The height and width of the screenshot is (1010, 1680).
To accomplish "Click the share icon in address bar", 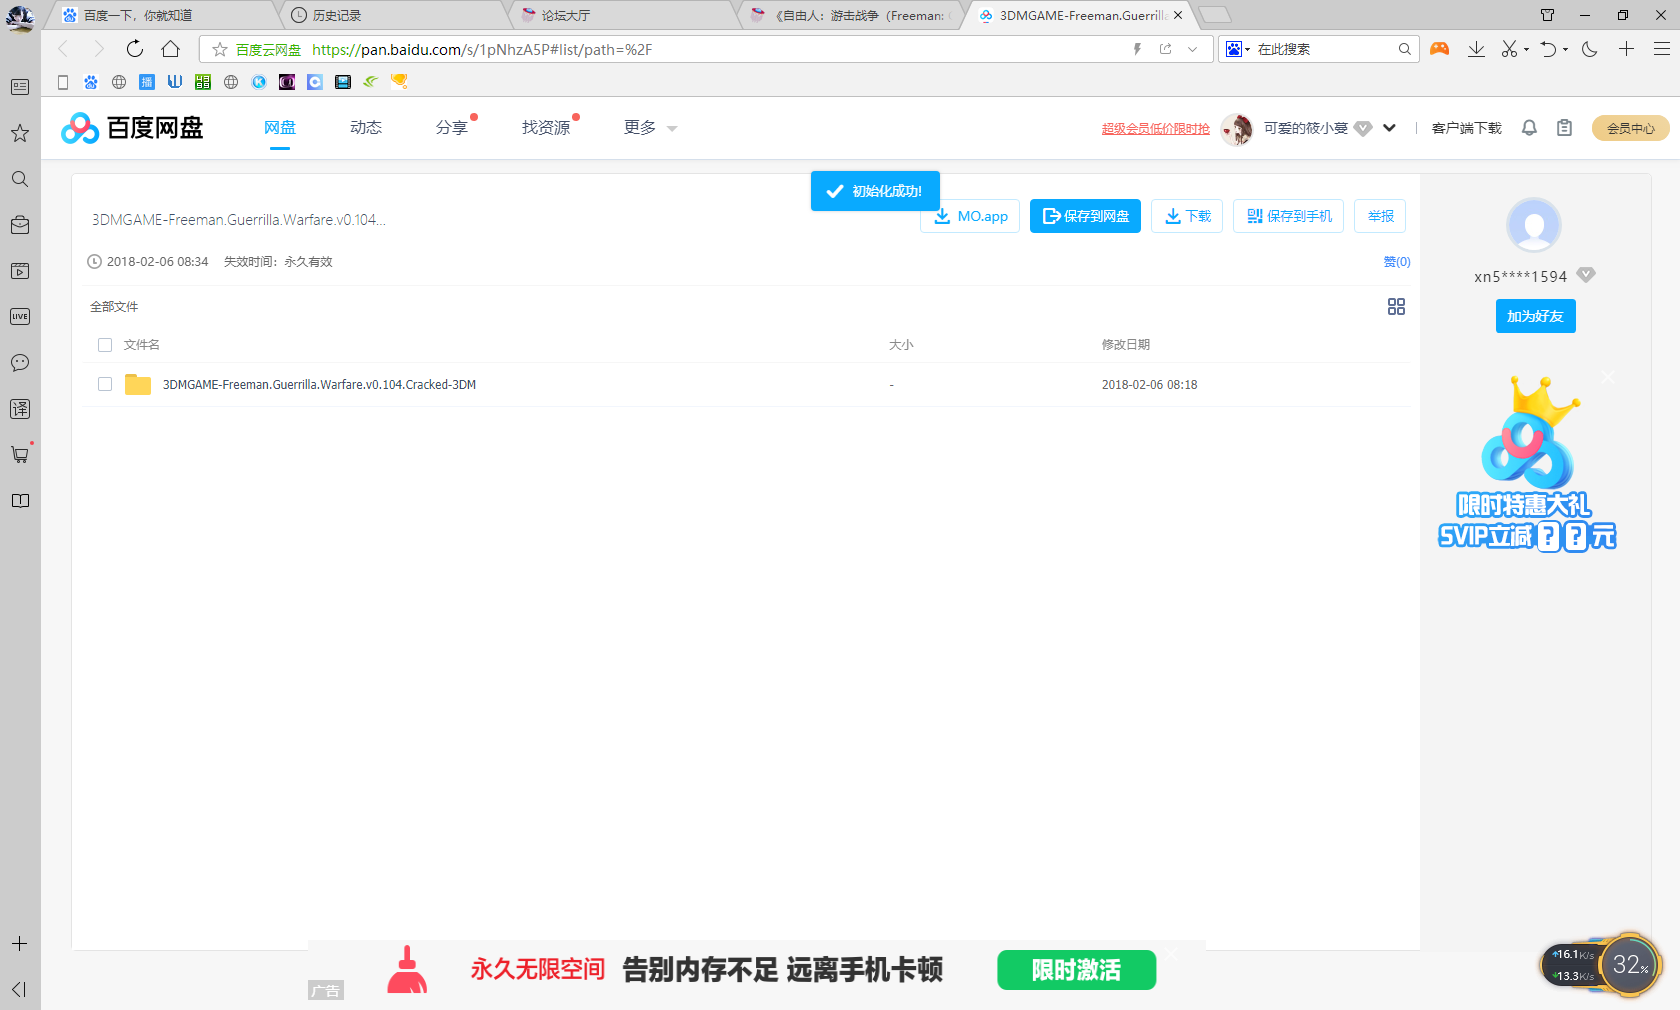I will click(x=1165, y=49).
